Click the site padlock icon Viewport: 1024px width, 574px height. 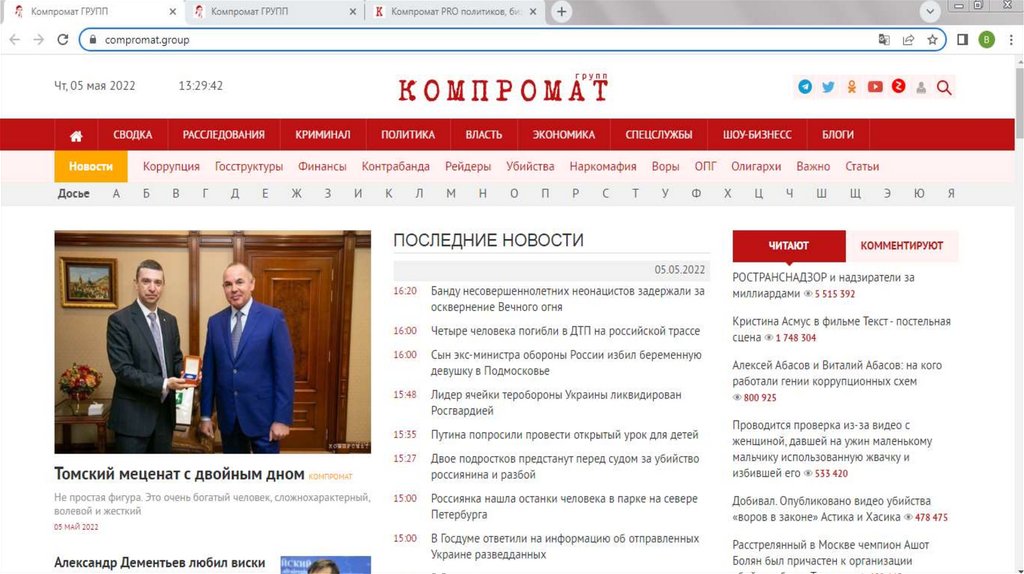pos(93,40)
